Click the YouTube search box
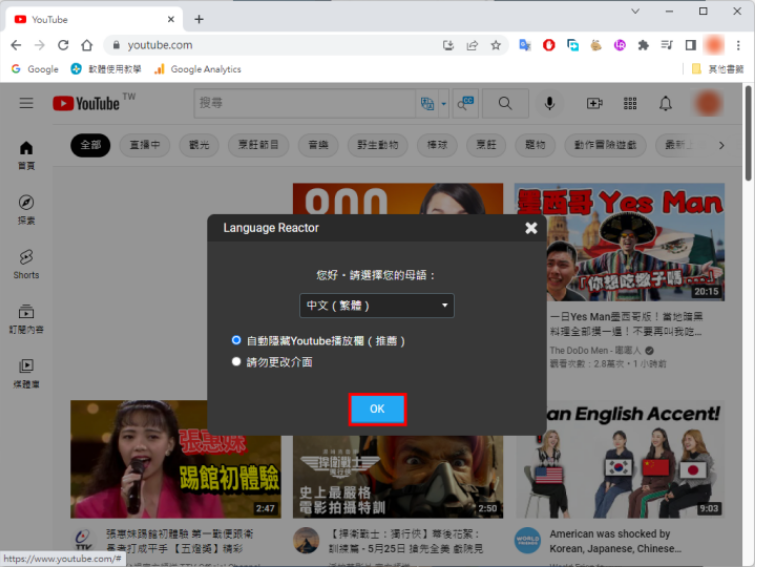757x567 pixels. click(x=305, y=103)
